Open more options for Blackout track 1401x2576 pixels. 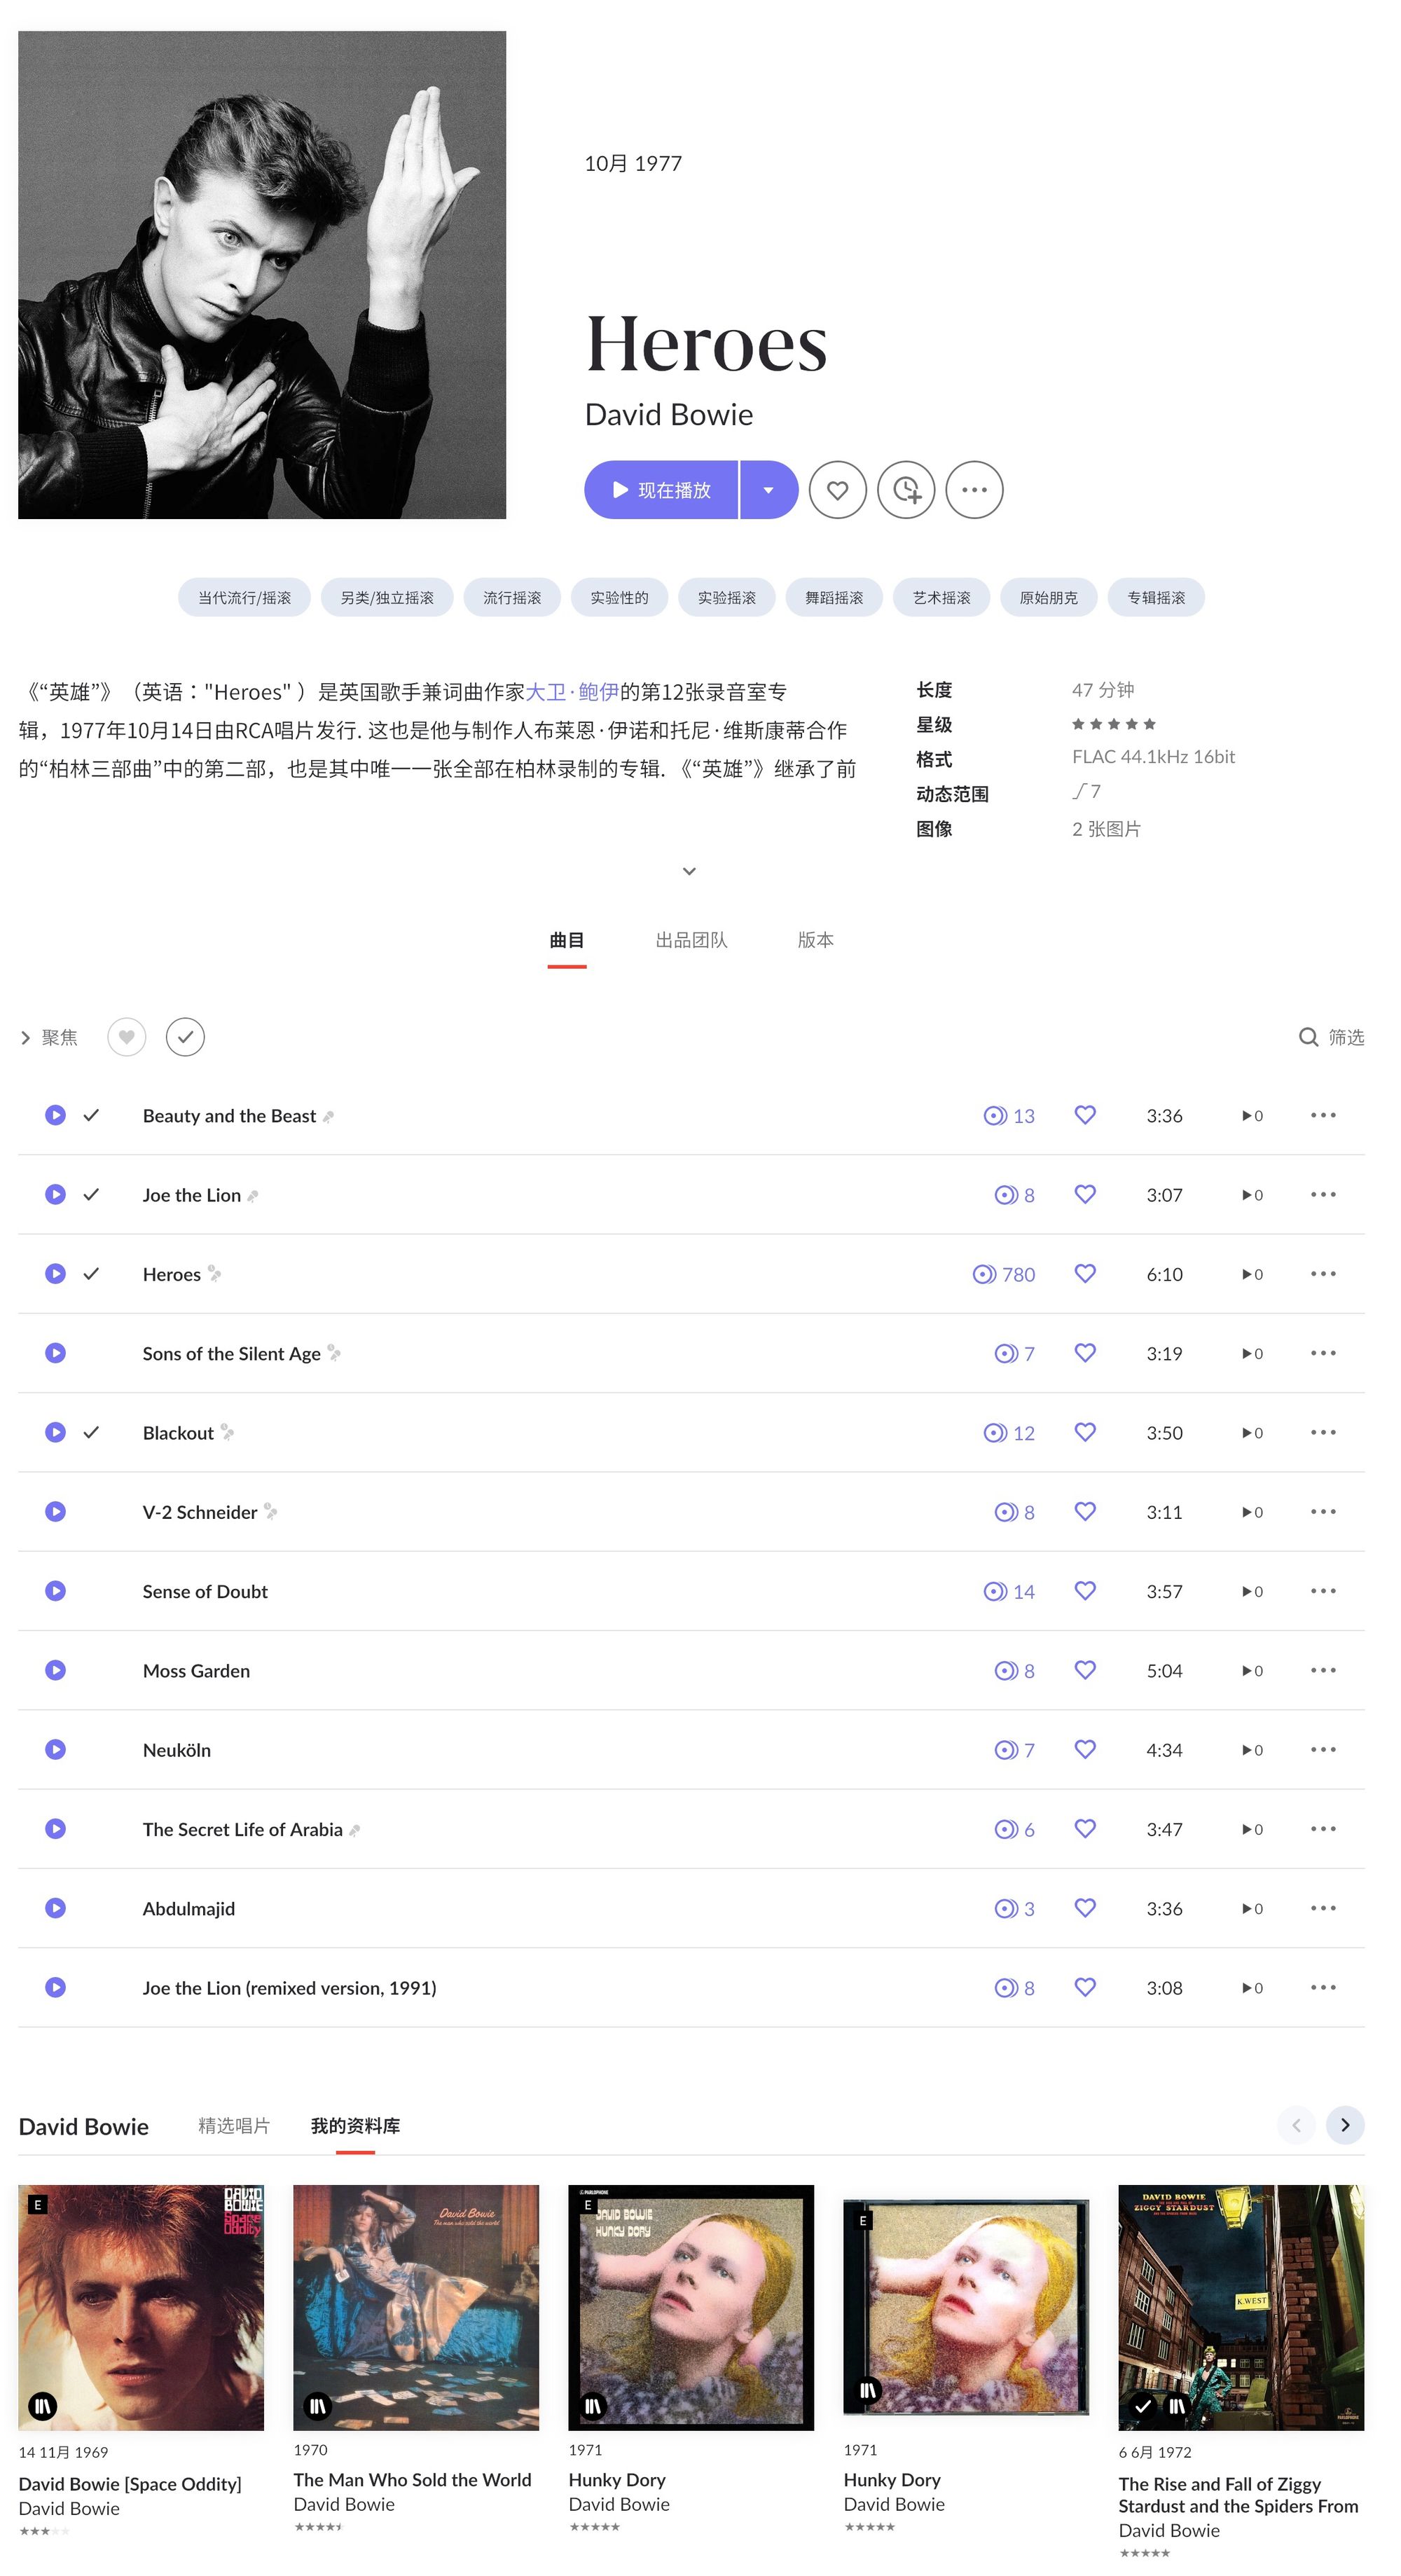point(1322,1432)
